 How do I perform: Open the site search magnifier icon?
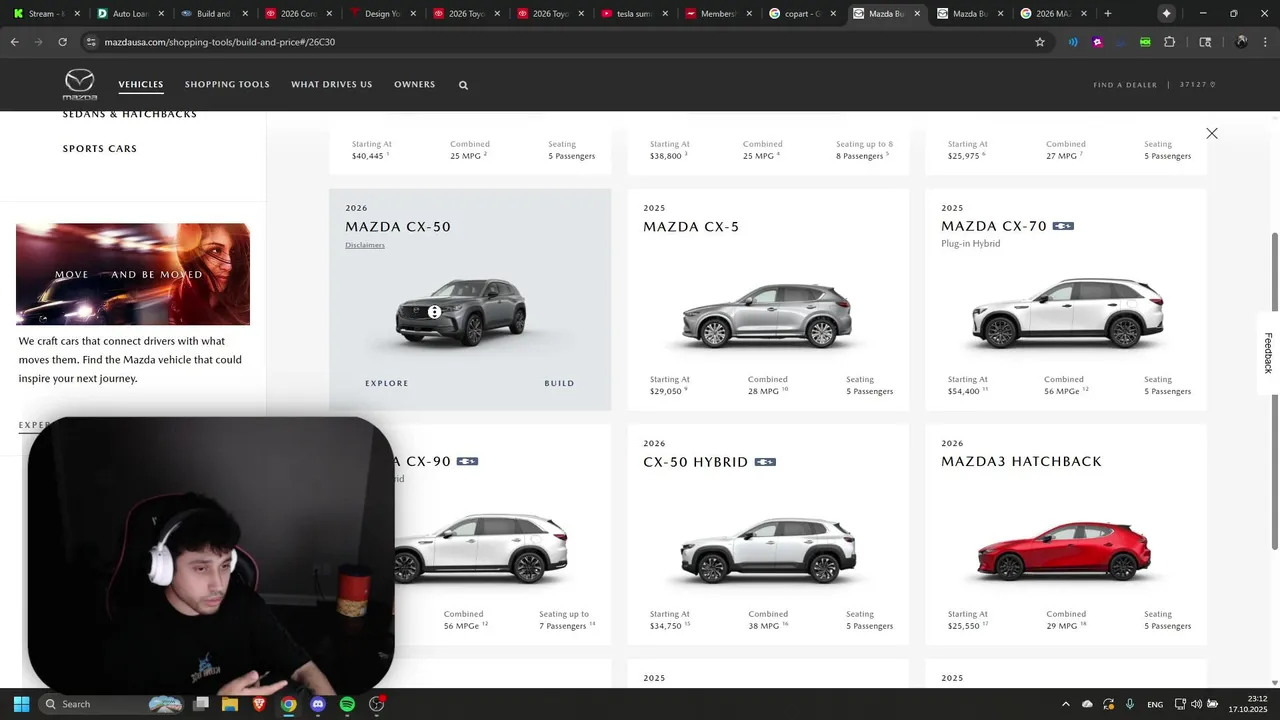click(x=463, y=85)
